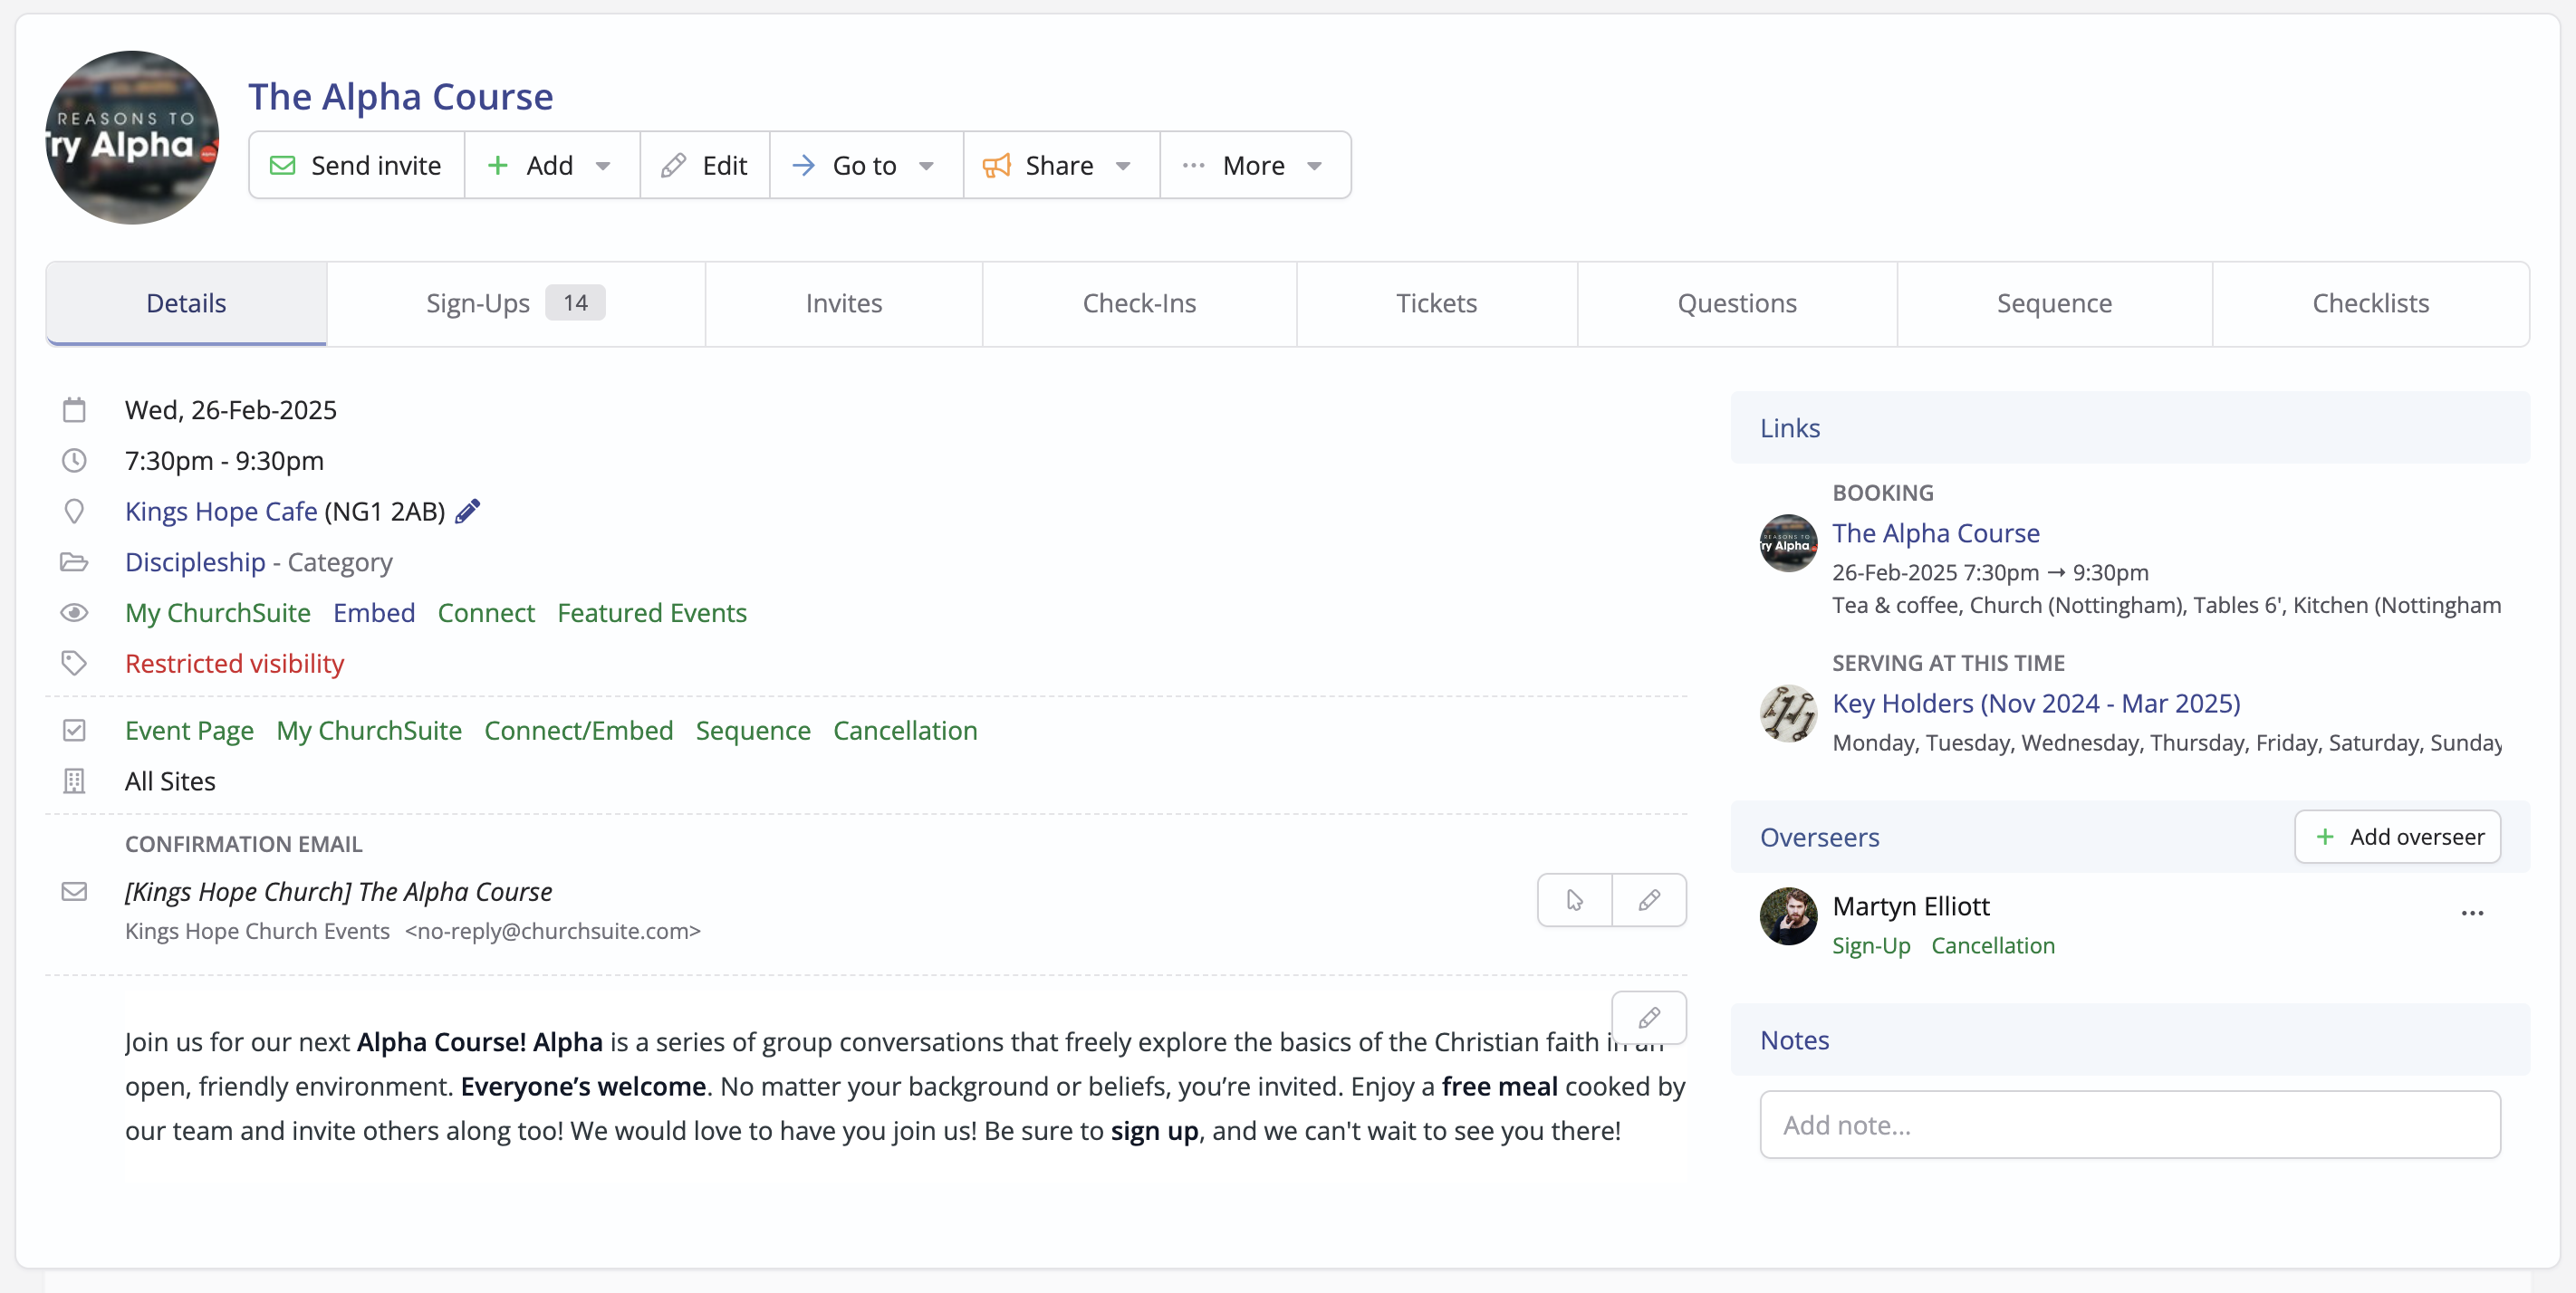The height and width of the screenshot is (1293, 2576).
Task: Open the Sign-Ups tab
Action: pos(516,303)
